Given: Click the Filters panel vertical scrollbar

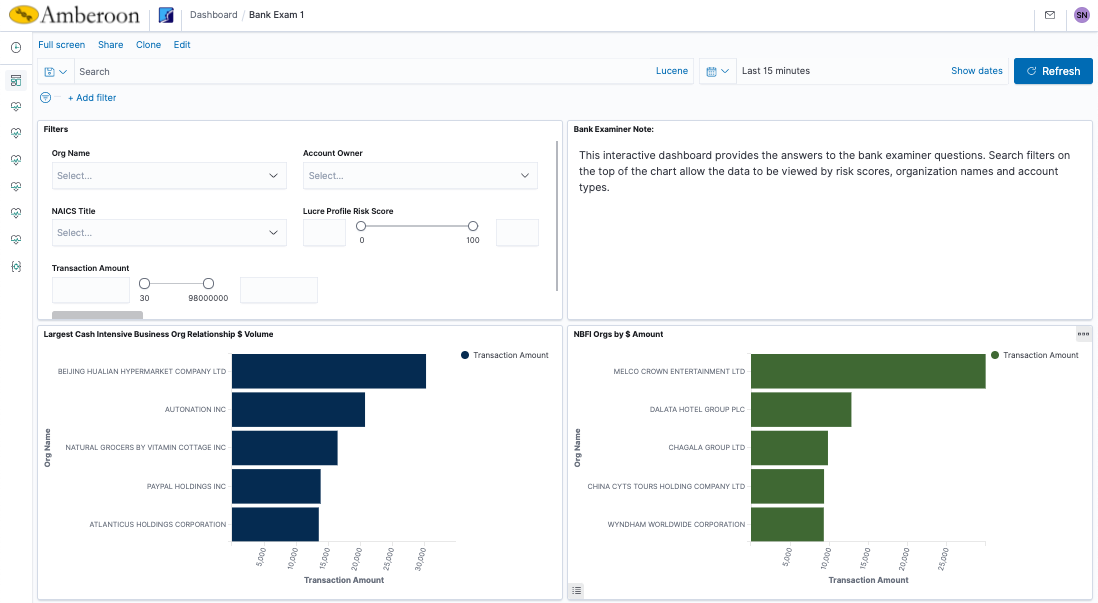Looking at the screenshot, I should (557, 216).
